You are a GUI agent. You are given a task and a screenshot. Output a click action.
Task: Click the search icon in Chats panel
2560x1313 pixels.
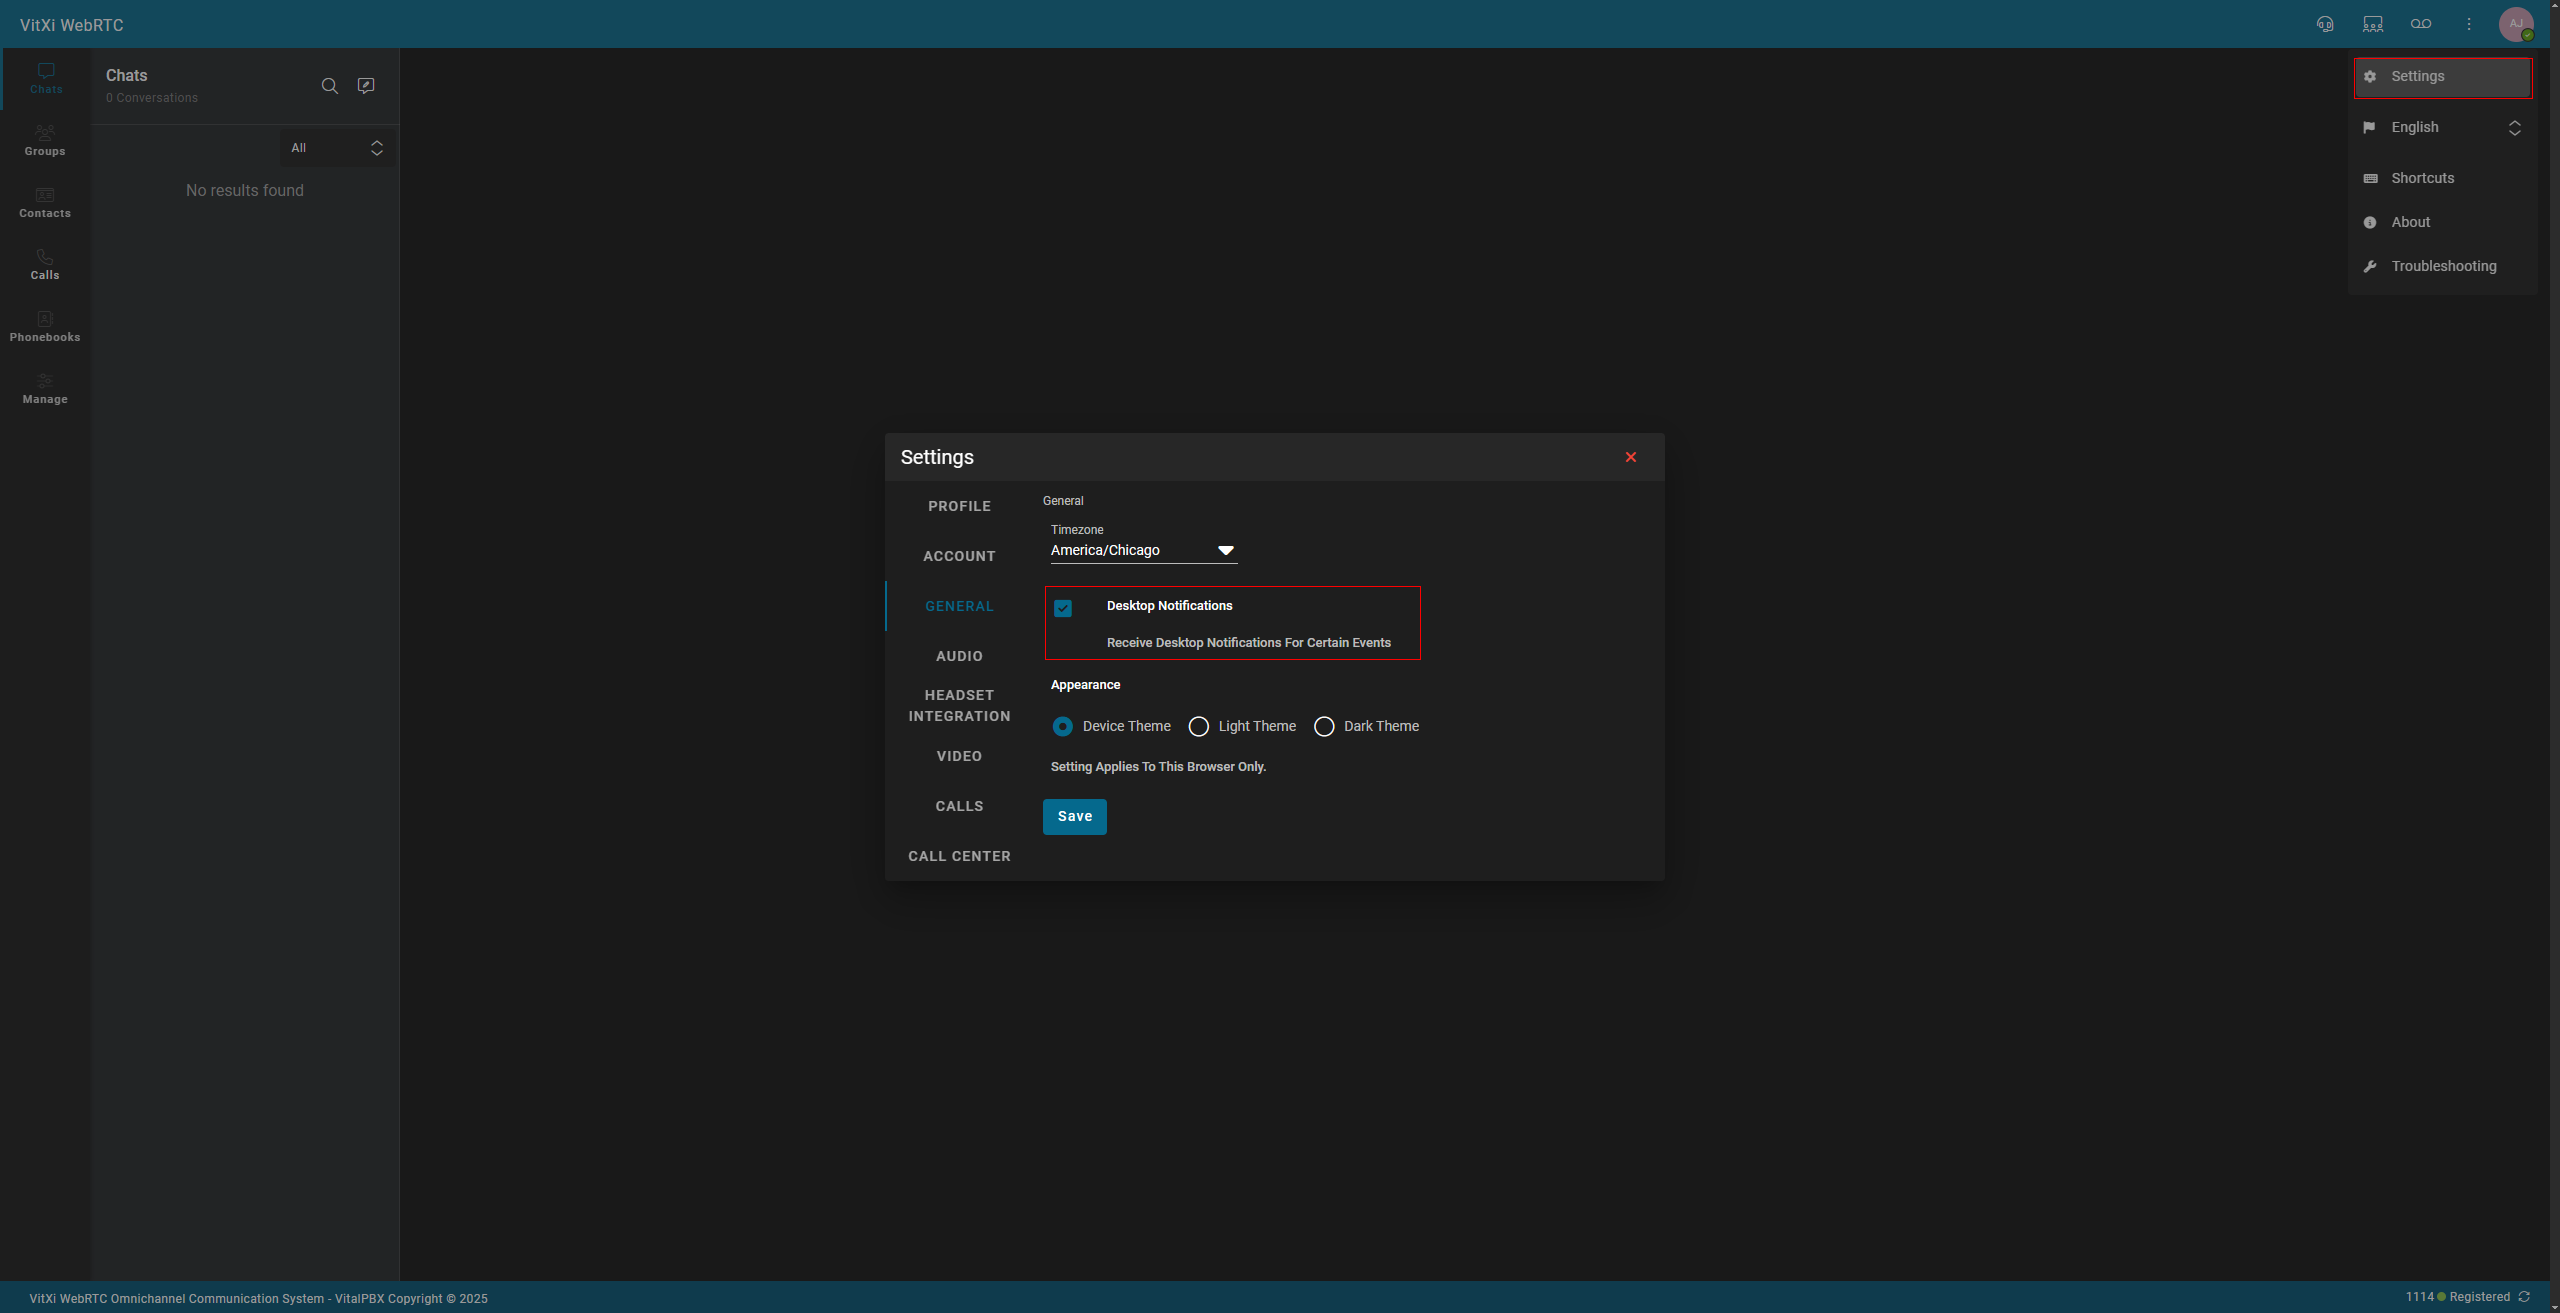coord(329,86)
